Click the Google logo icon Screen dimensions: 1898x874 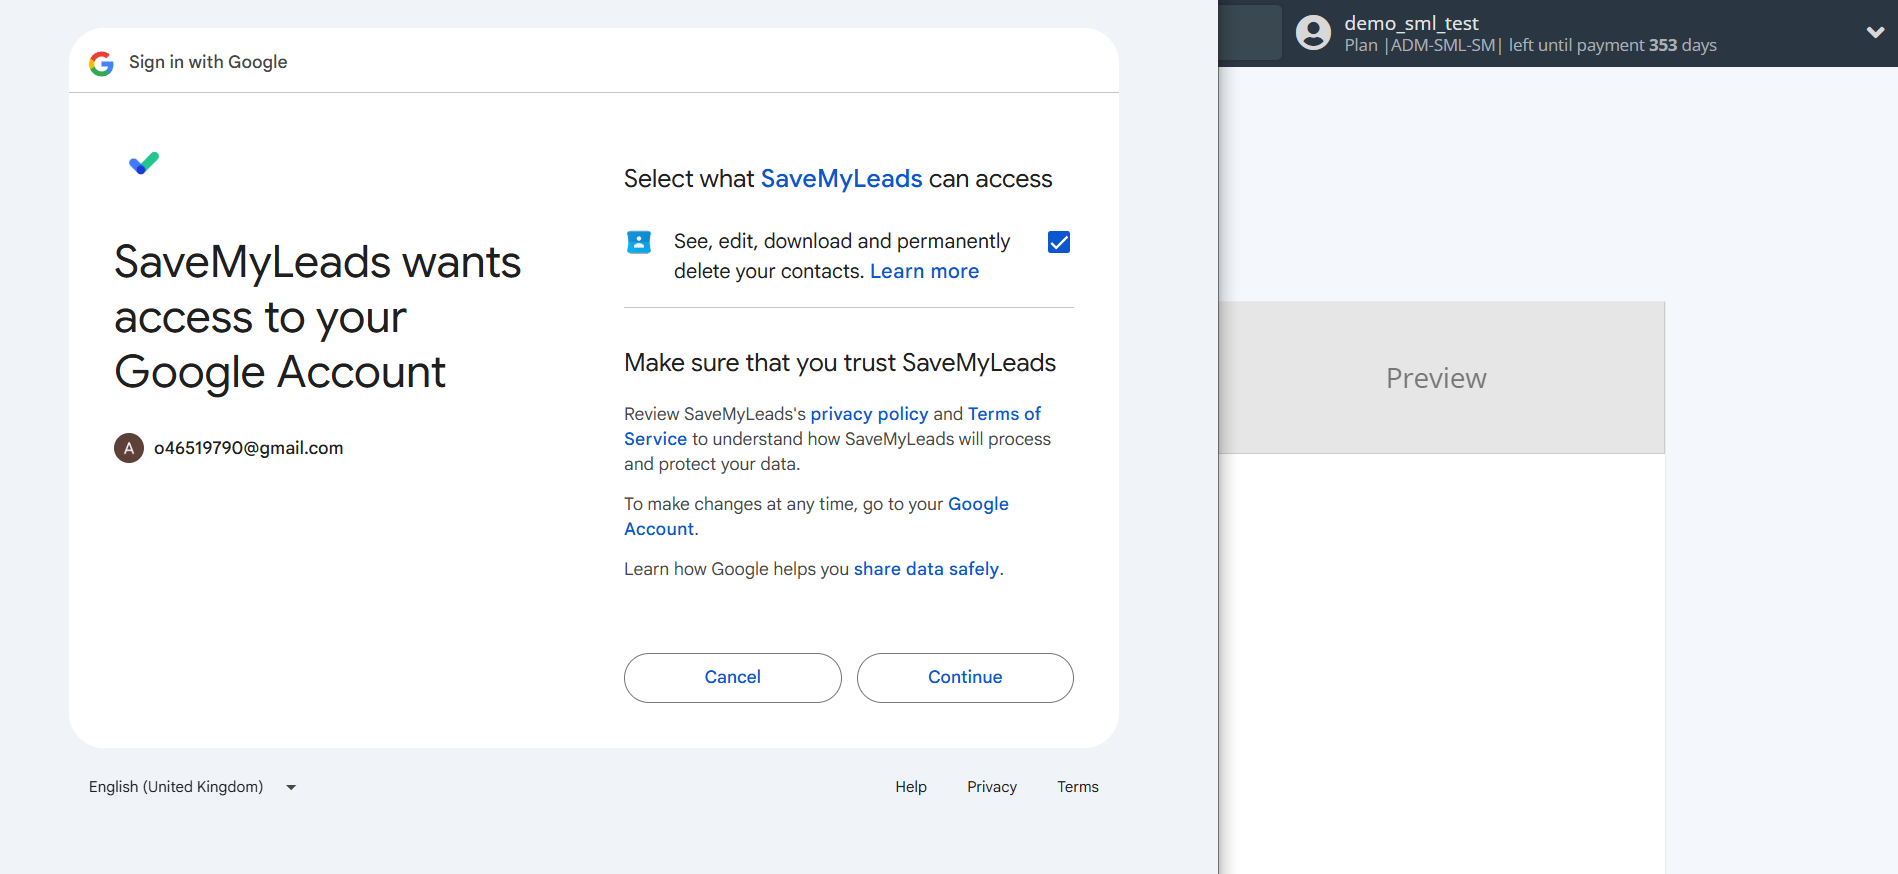pos(101,63)
